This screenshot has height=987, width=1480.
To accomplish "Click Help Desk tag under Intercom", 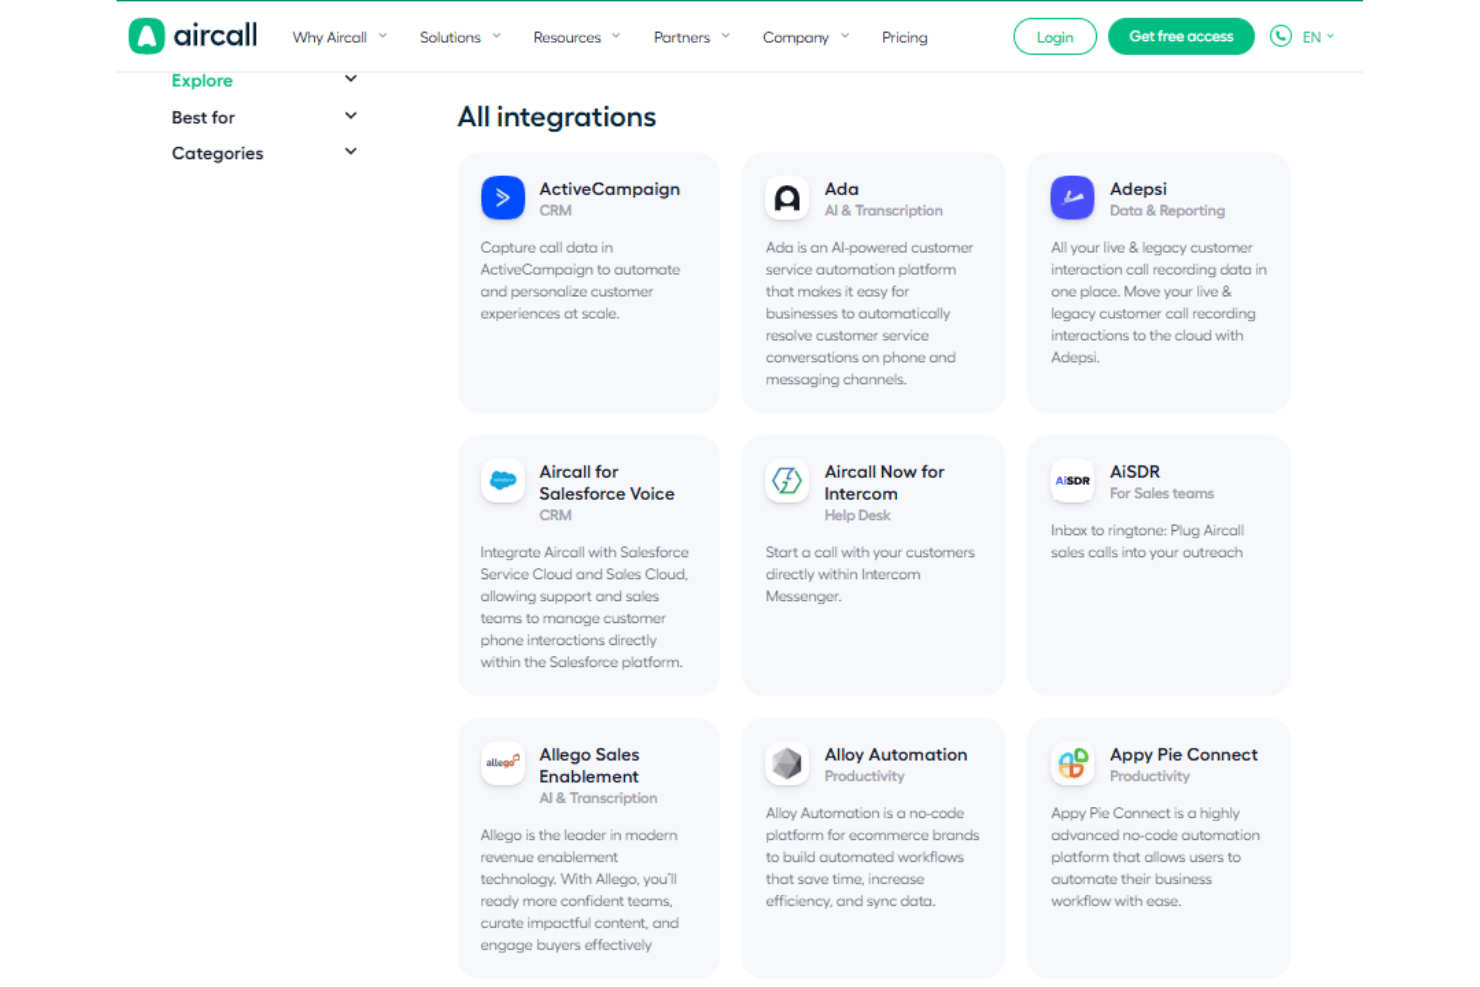I will (x=857, y=516).
